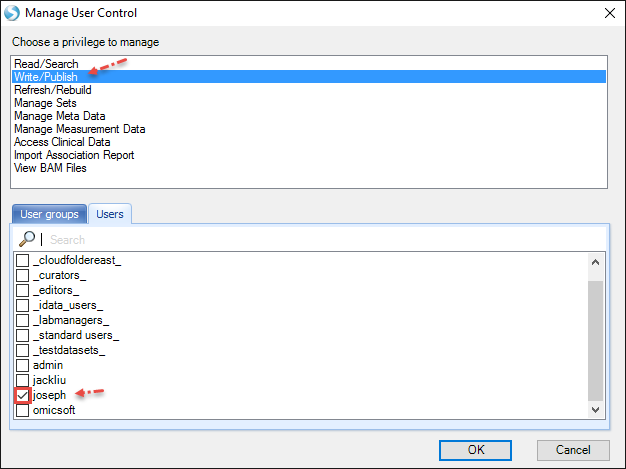This screenshot has width=626, height=469.
Task: Click the user list scrollbar thumb
Action: click(595, 340)
